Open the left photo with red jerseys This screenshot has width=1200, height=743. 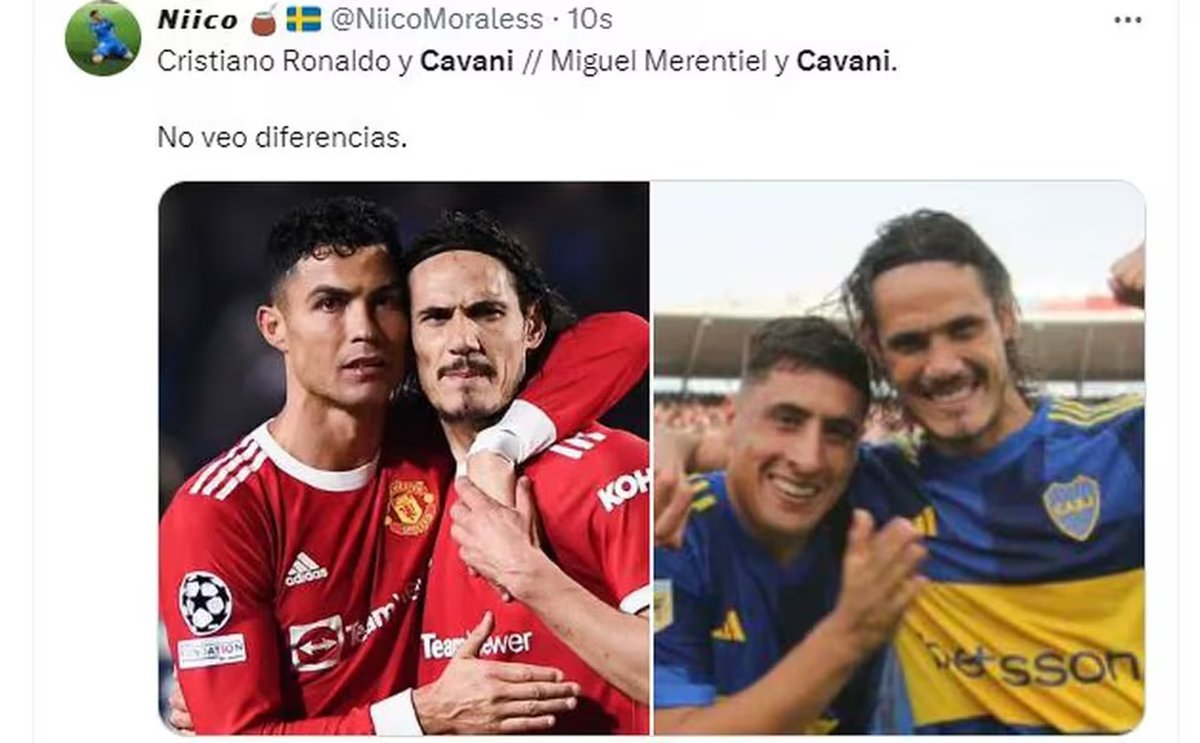404,458
